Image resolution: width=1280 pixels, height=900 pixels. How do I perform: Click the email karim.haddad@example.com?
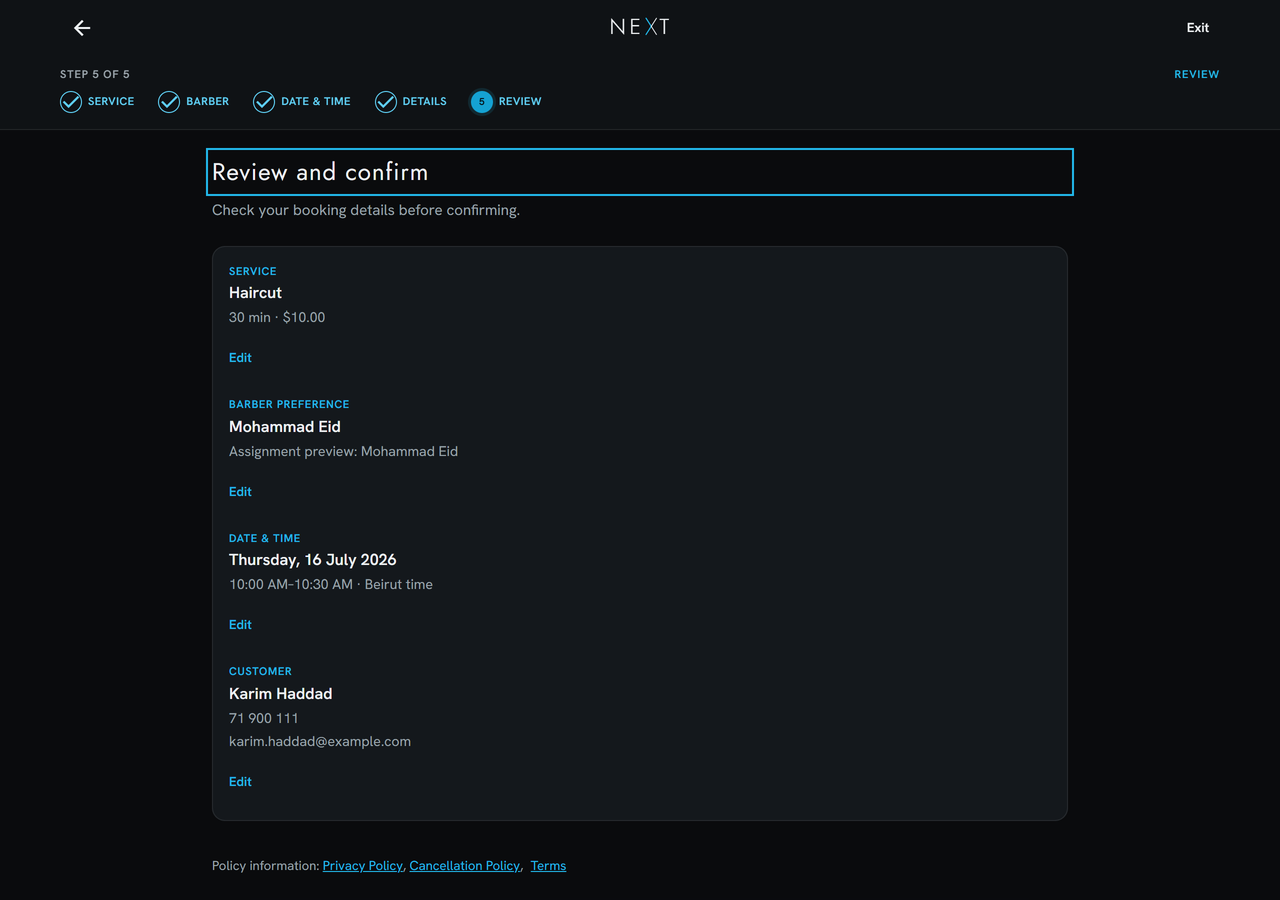pos(320,742)
